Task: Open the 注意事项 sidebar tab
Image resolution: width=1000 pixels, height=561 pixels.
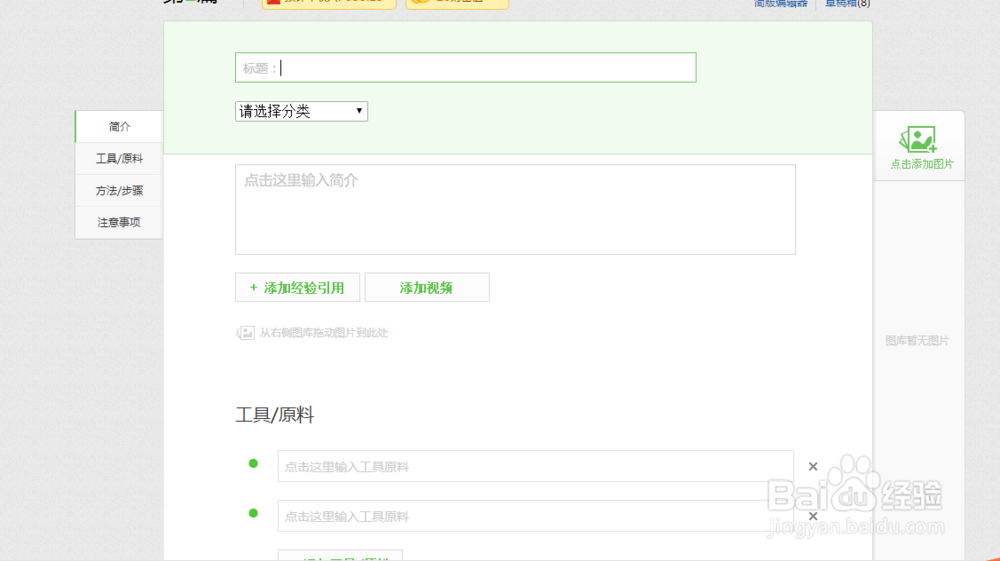Action: point(119,222)
